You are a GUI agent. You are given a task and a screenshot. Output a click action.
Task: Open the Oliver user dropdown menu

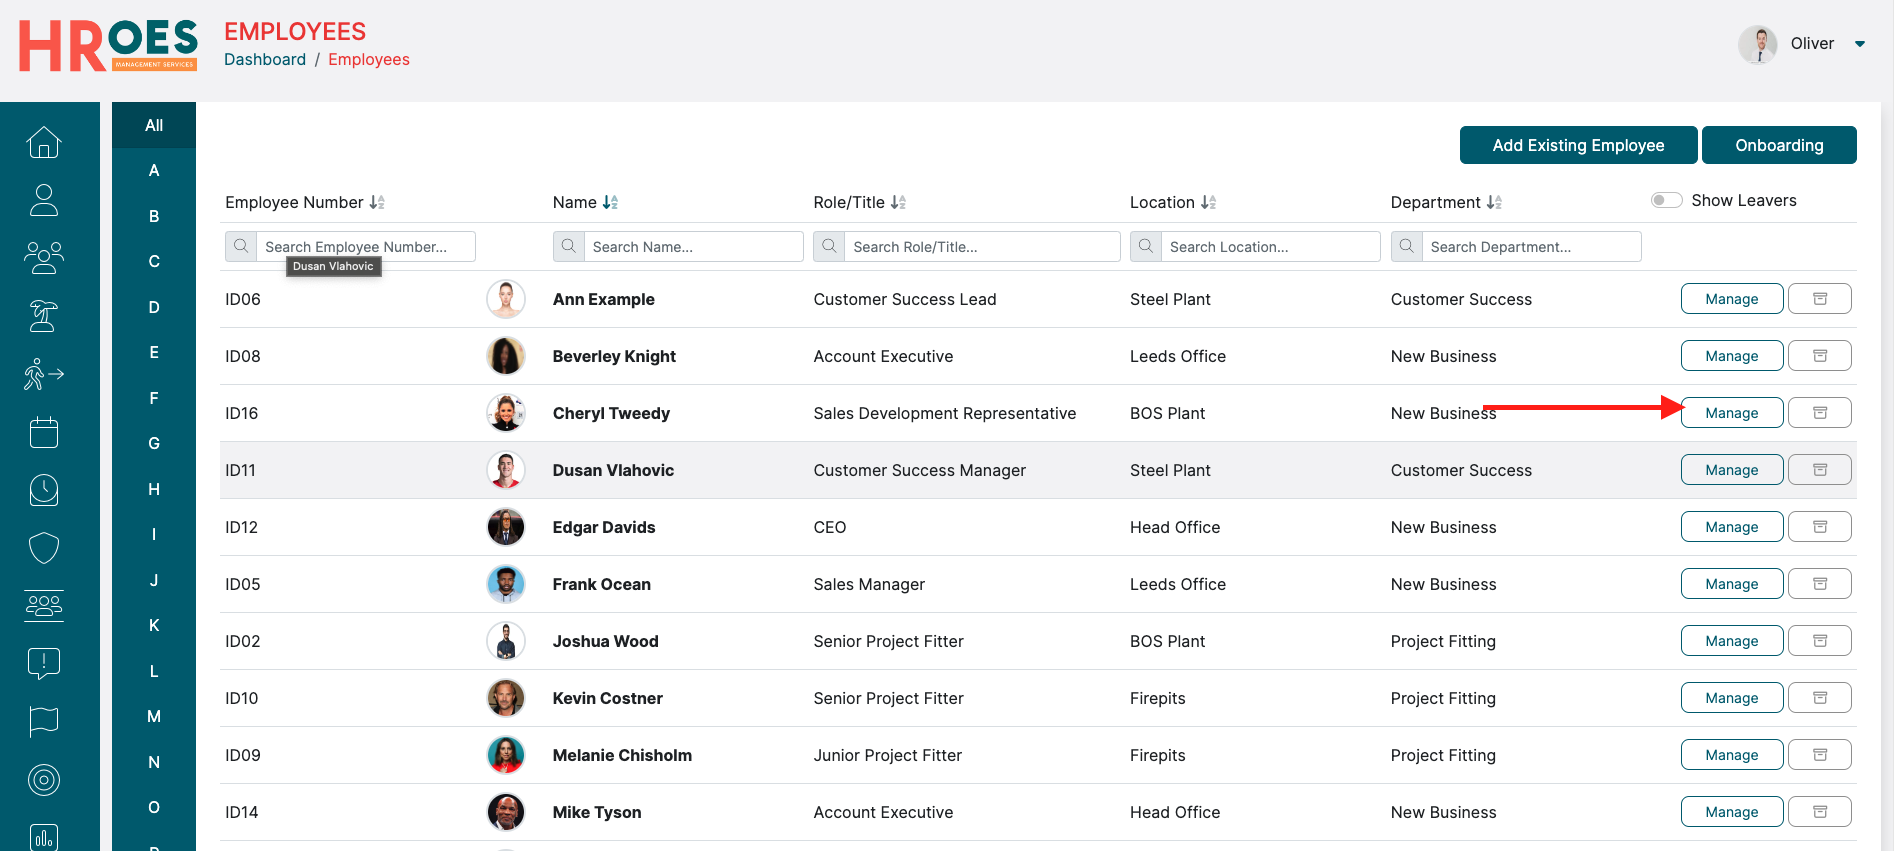[1859, 44]
